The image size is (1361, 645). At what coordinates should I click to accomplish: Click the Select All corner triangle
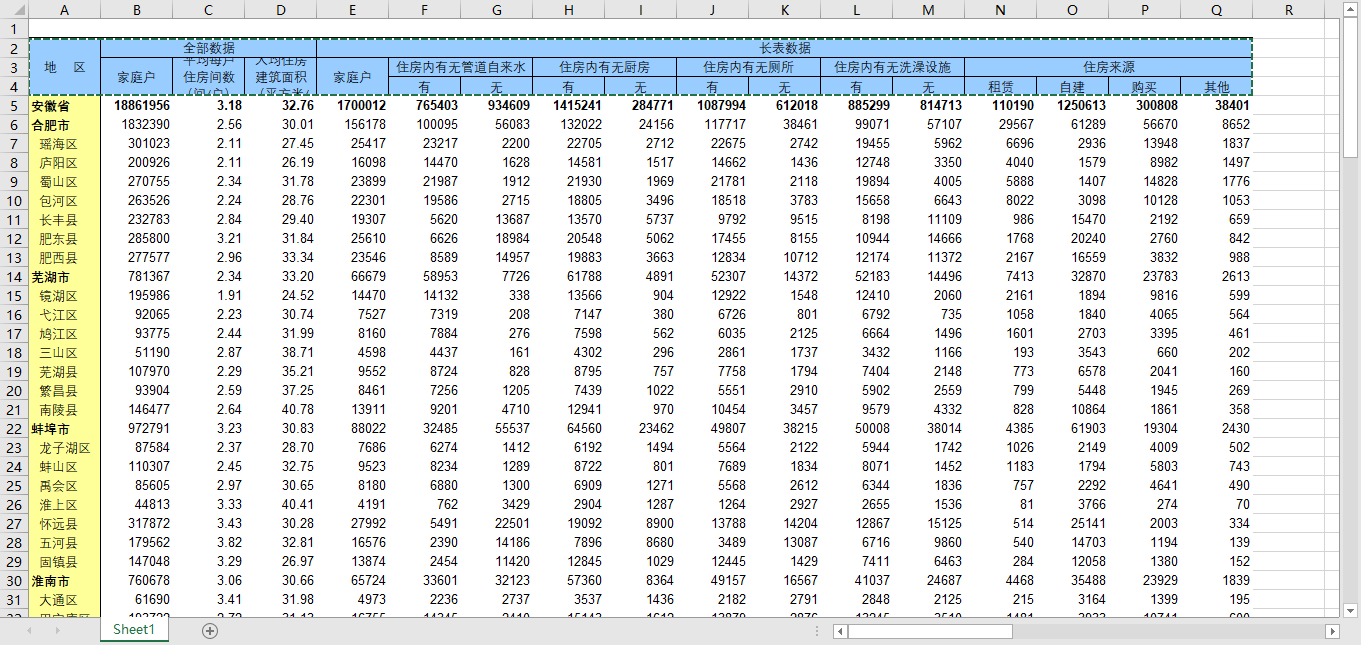coord(14,10)
